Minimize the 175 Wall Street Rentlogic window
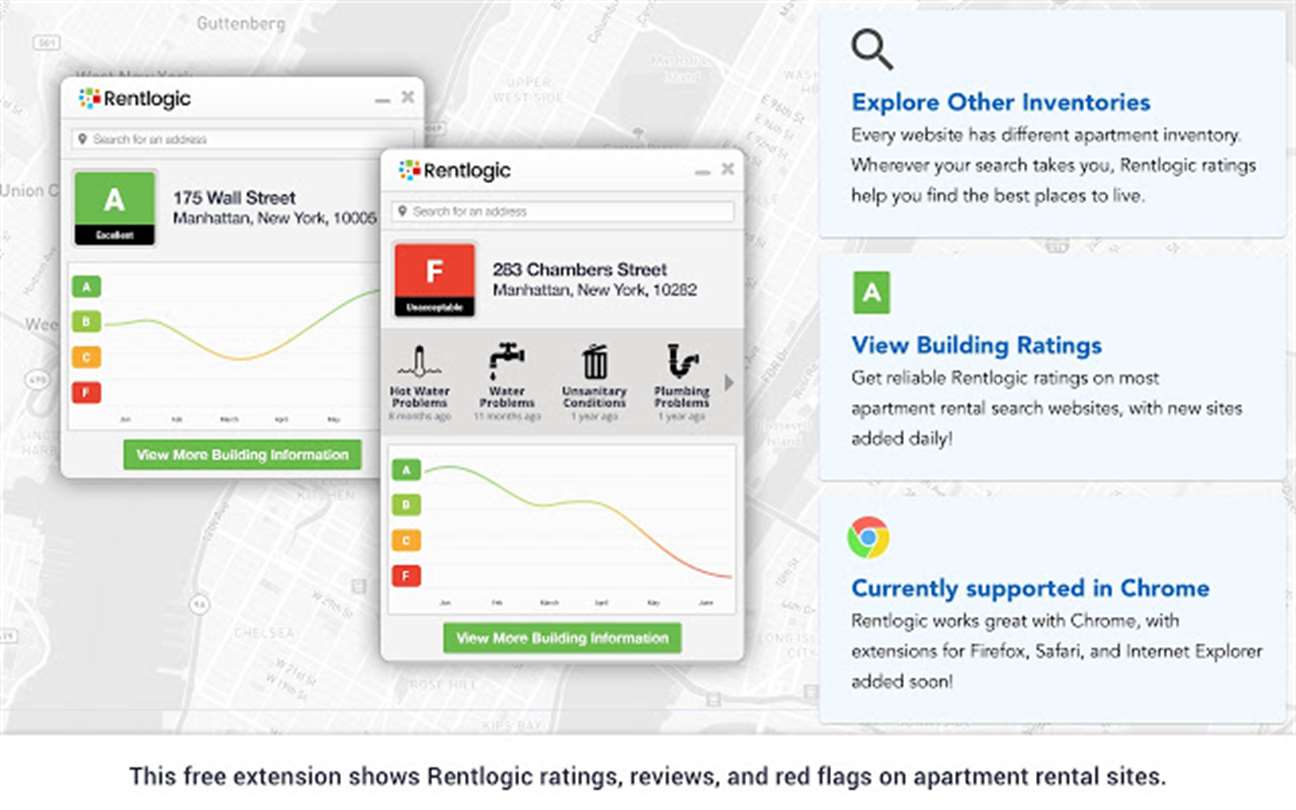This screenshot has width=1296, height=810. click(383, 100)
